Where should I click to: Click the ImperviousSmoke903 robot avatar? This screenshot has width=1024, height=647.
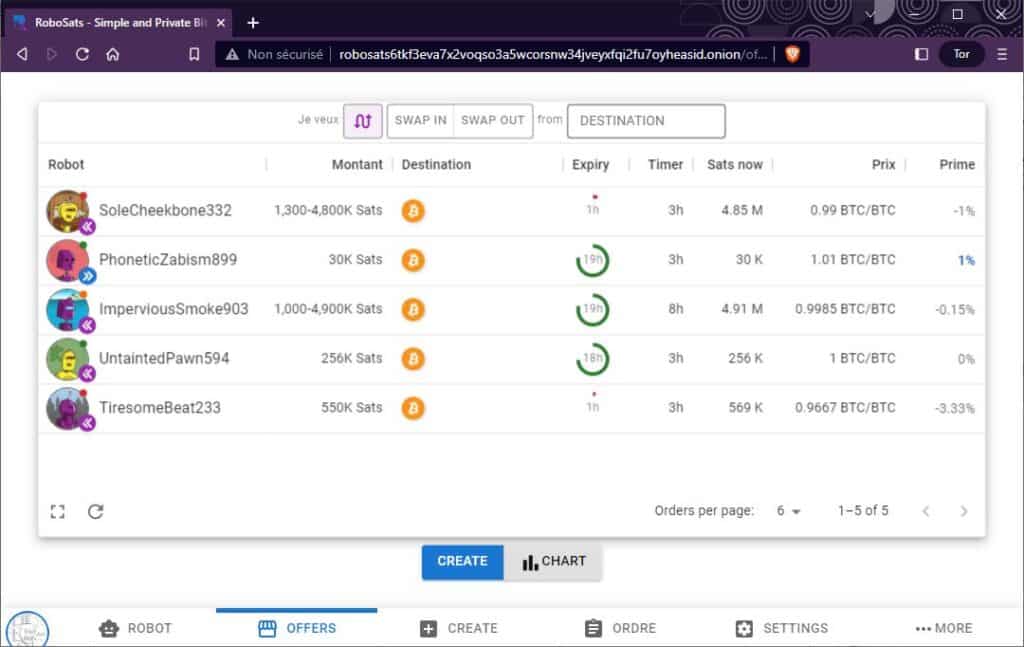68,309
